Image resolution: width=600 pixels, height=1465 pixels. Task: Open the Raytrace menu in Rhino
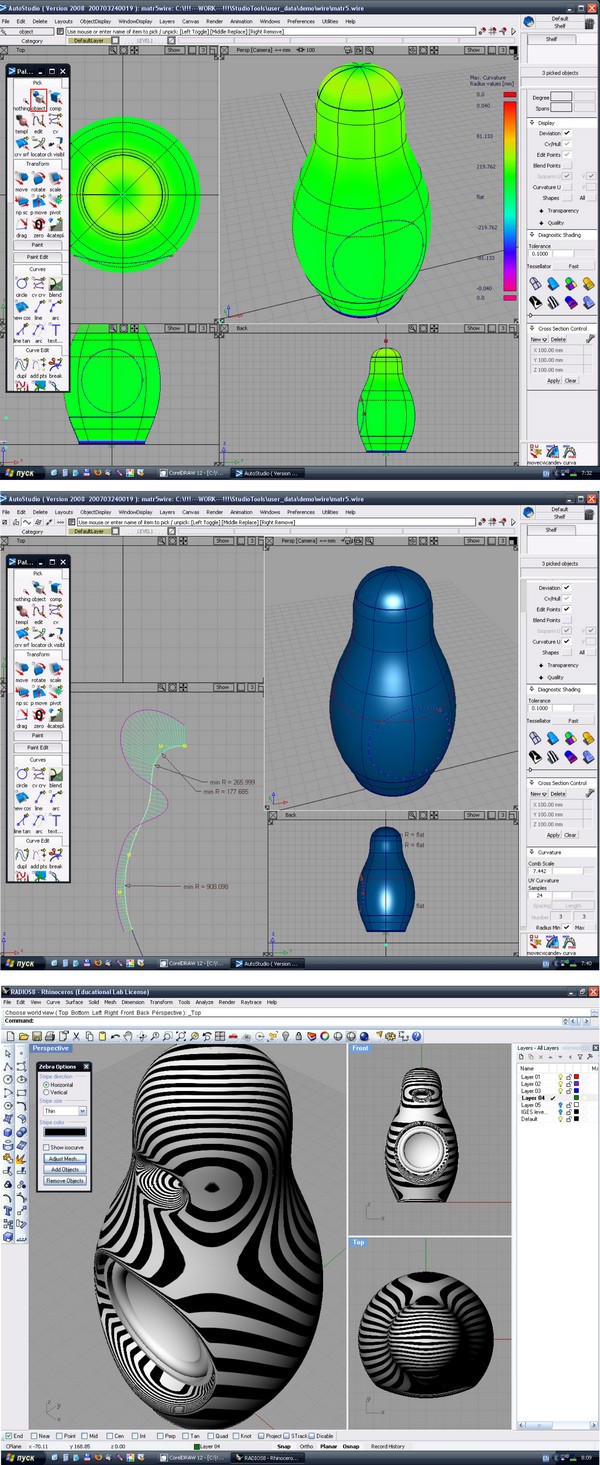251,1002
